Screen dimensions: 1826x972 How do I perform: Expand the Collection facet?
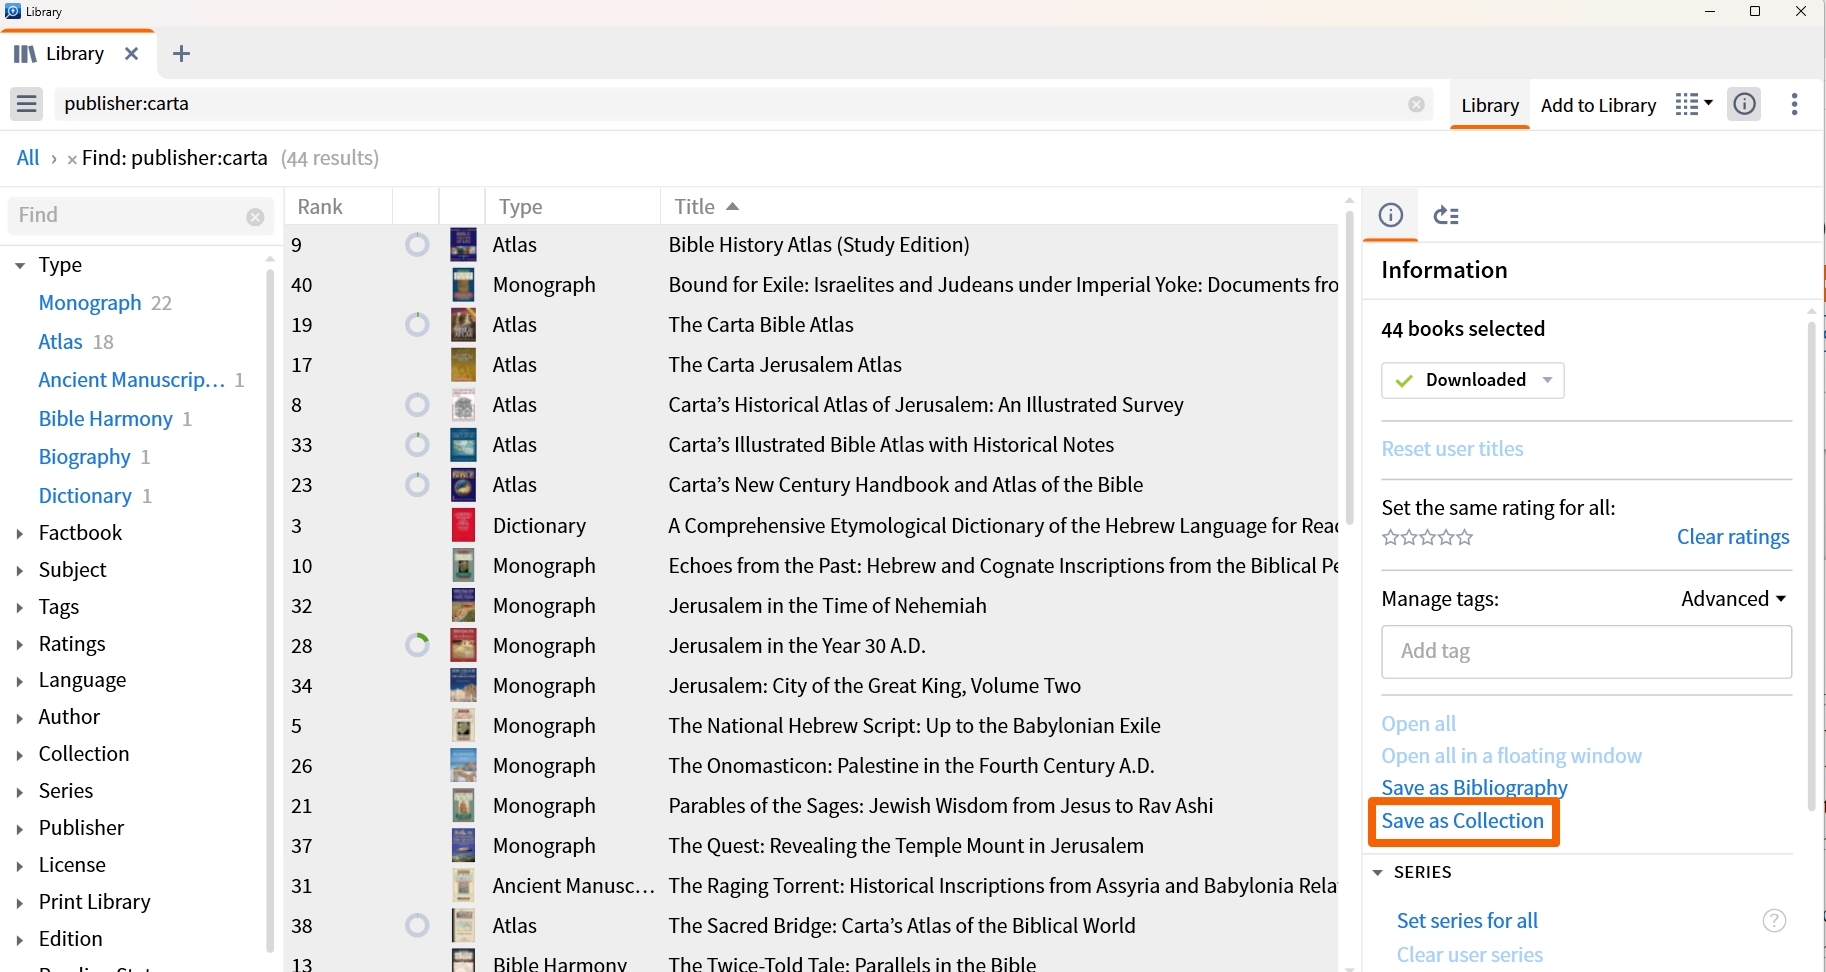pos(20,755)
